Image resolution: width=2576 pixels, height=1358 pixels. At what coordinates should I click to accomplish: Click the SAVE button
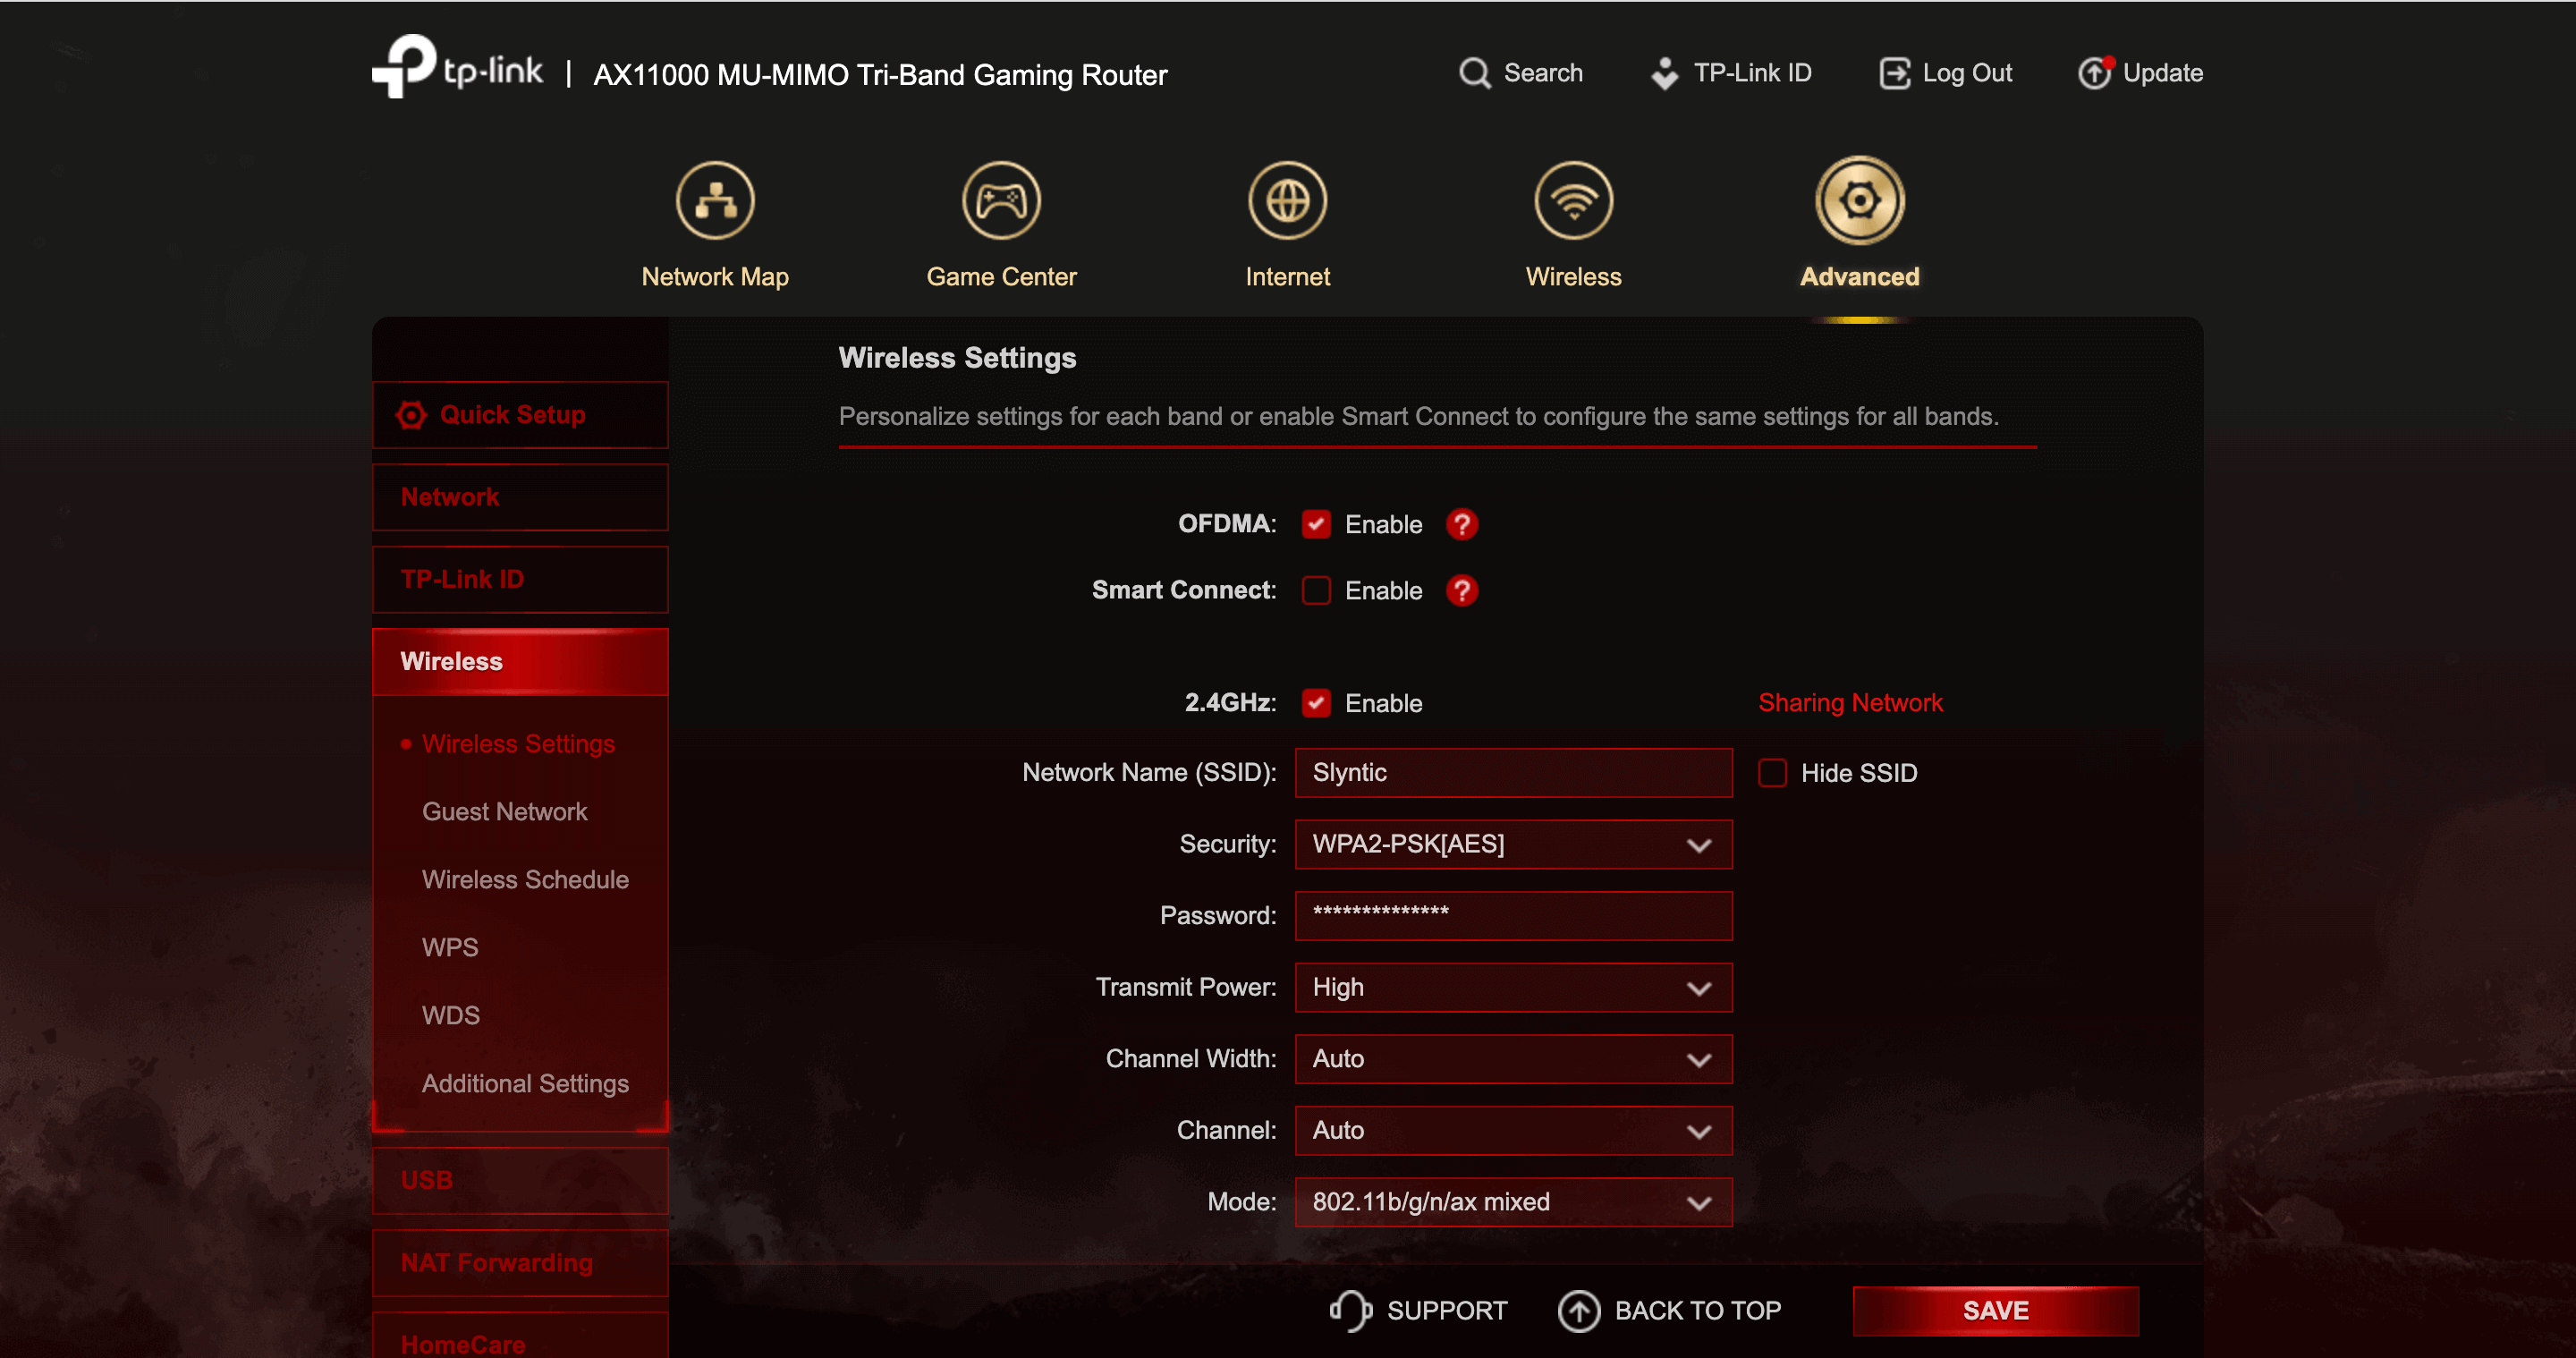[1995, 1311]
